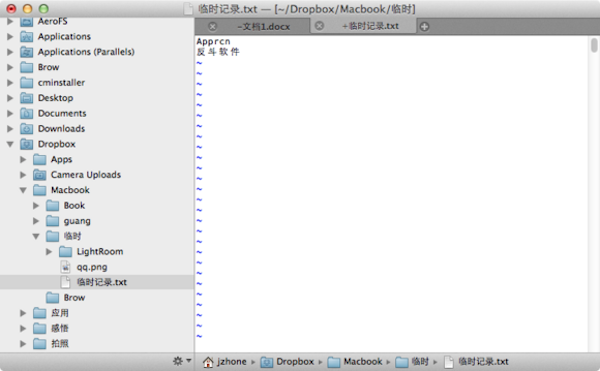The width and height of the screenshot is (600, 371).
Task: Close the 临时记录.txt tab
Action: tap(319, 26)
